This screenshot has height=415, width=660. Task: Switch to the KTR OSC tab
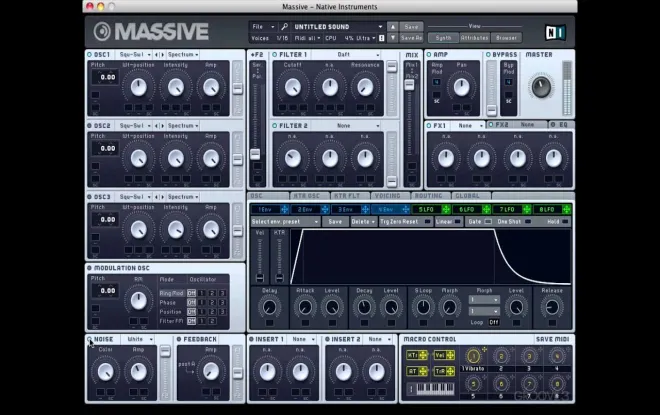point(309,196)
